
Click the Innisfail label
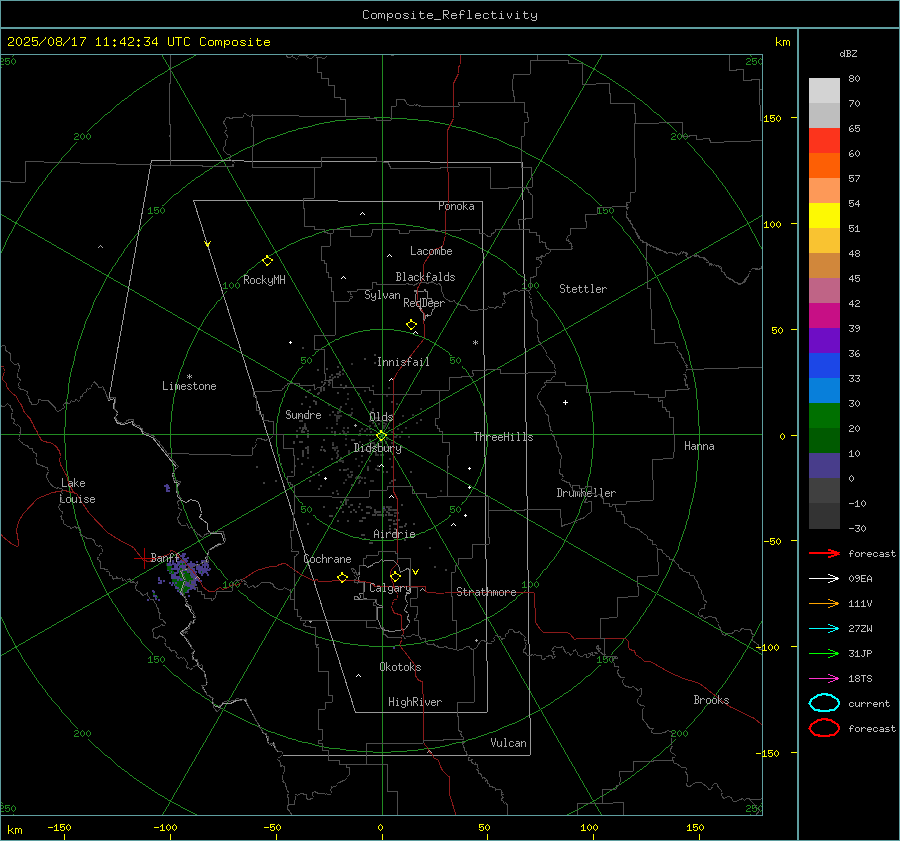click(403, 362)
